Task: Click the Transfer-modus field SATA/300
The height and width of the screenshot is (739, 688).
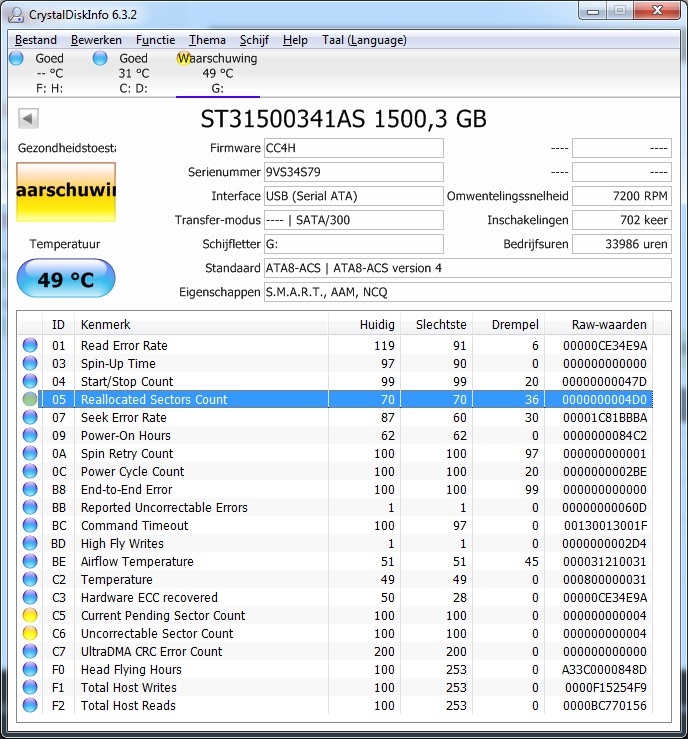Action: pyautogui.click(x=353, y=220)
